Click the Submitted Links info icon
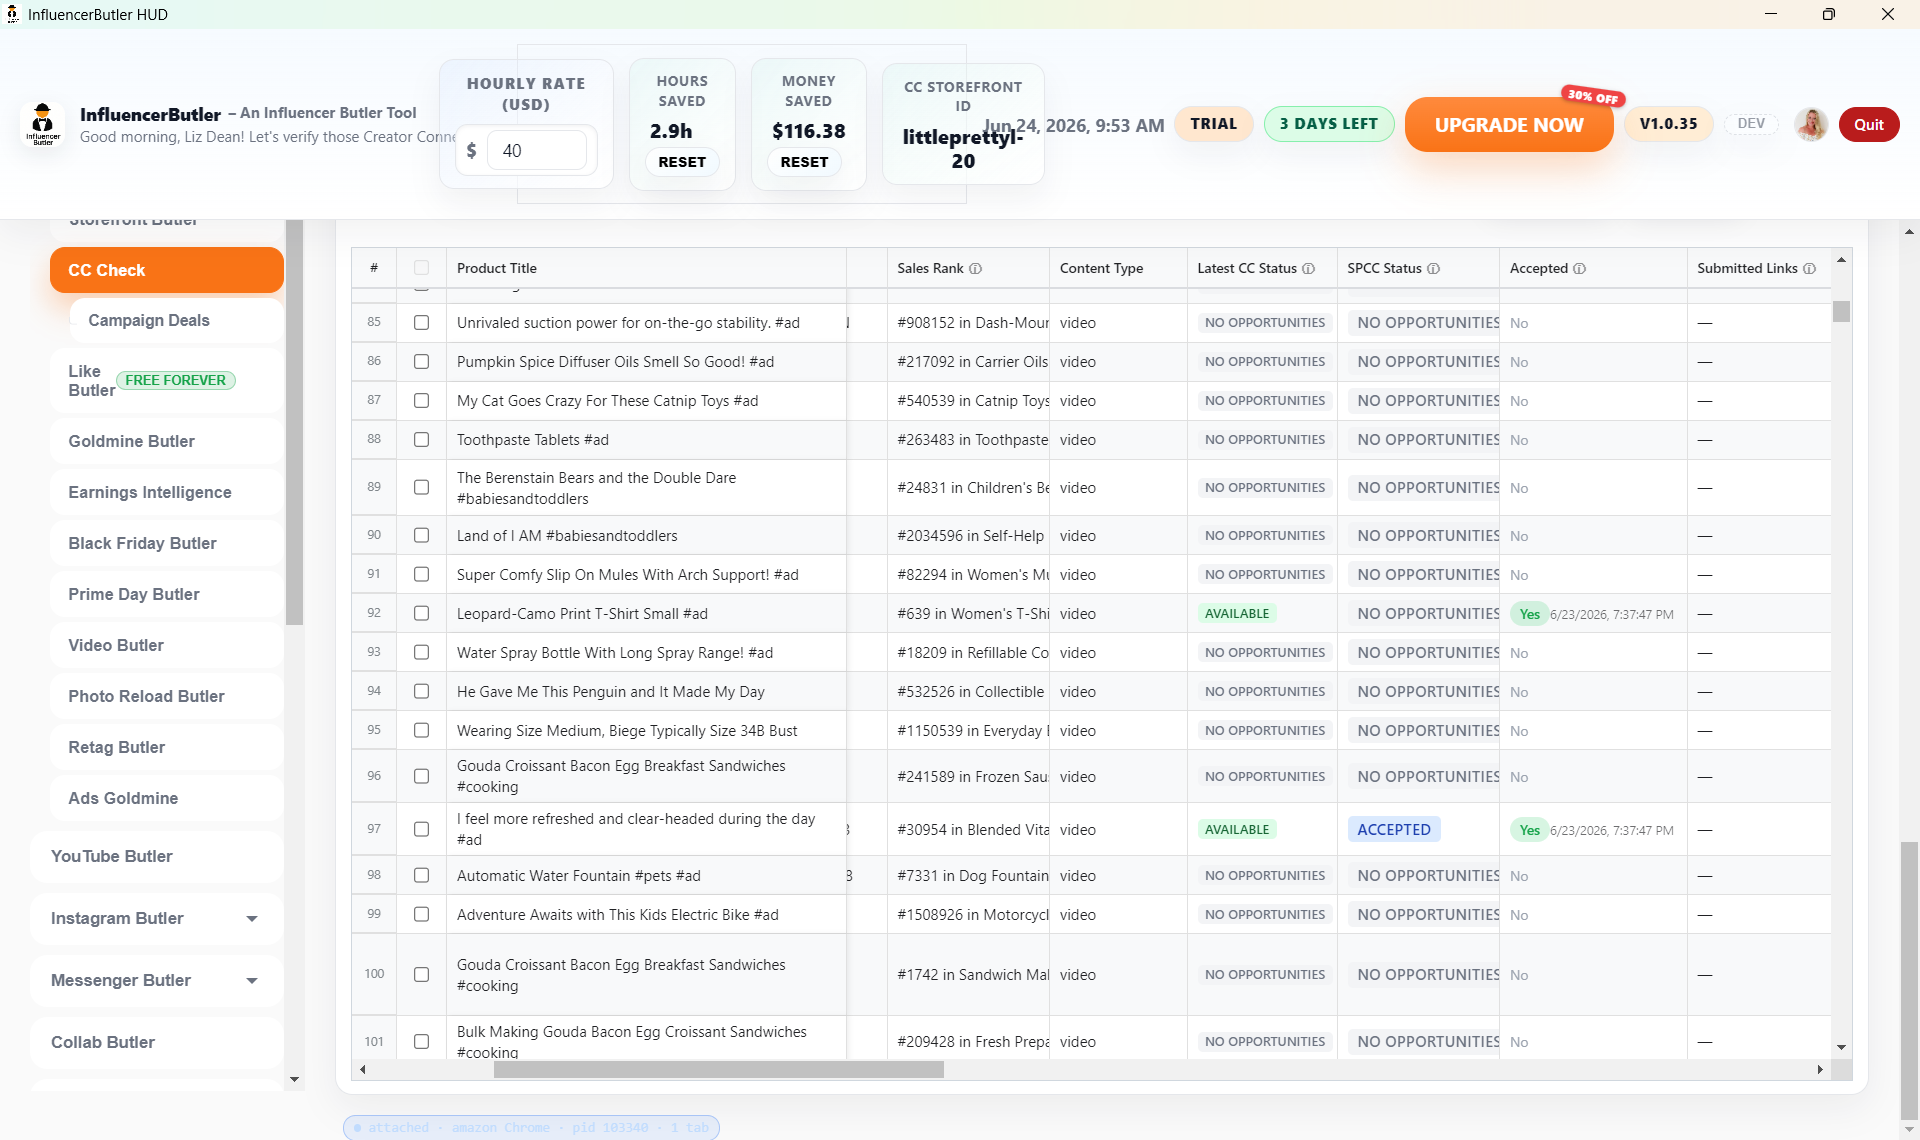Image resolution: width=1920 pixels, height=1140 pixels. 1809,269
